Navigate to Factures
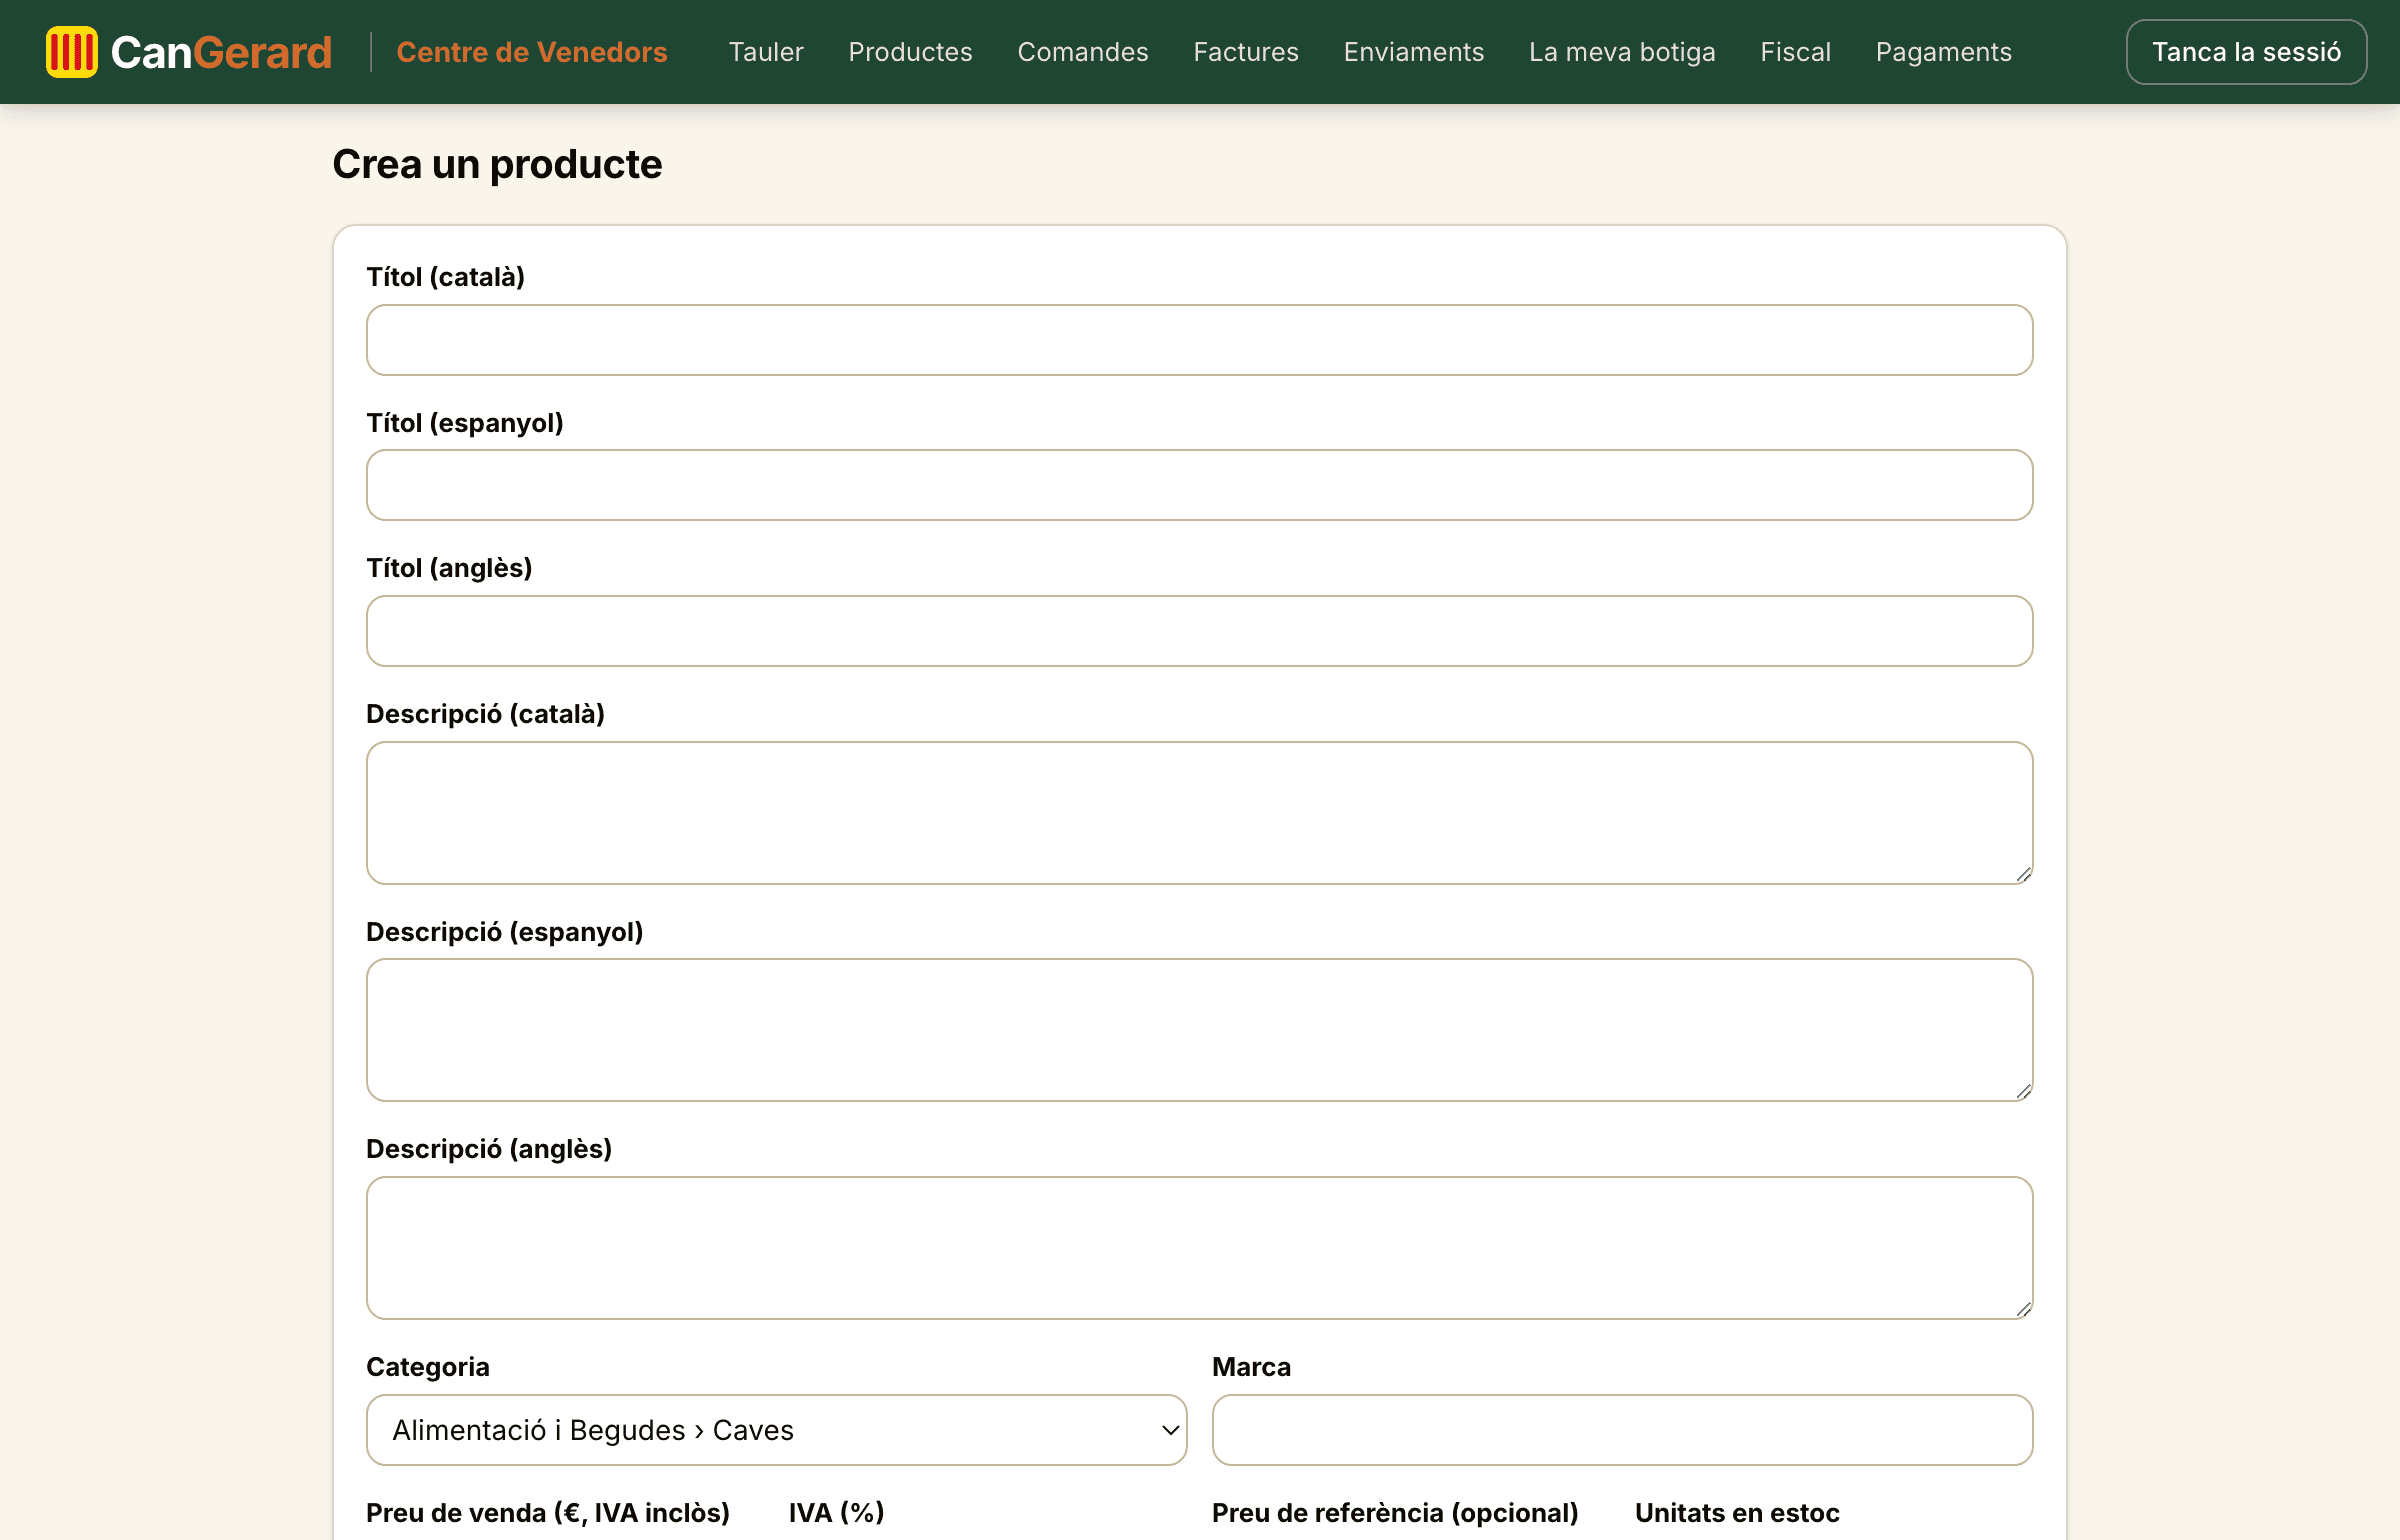2400x1540 pixels. pos(1246,52)
